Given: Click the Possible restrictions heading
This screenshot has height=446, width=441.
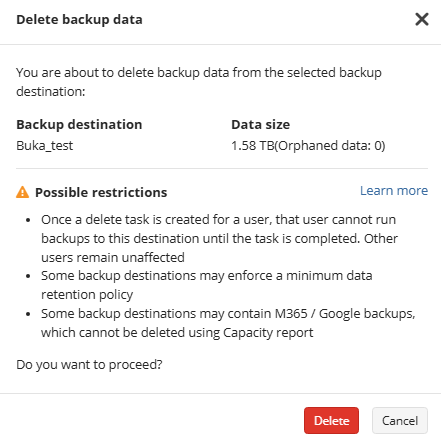Looking at the screenshot, I should point(101,193).
